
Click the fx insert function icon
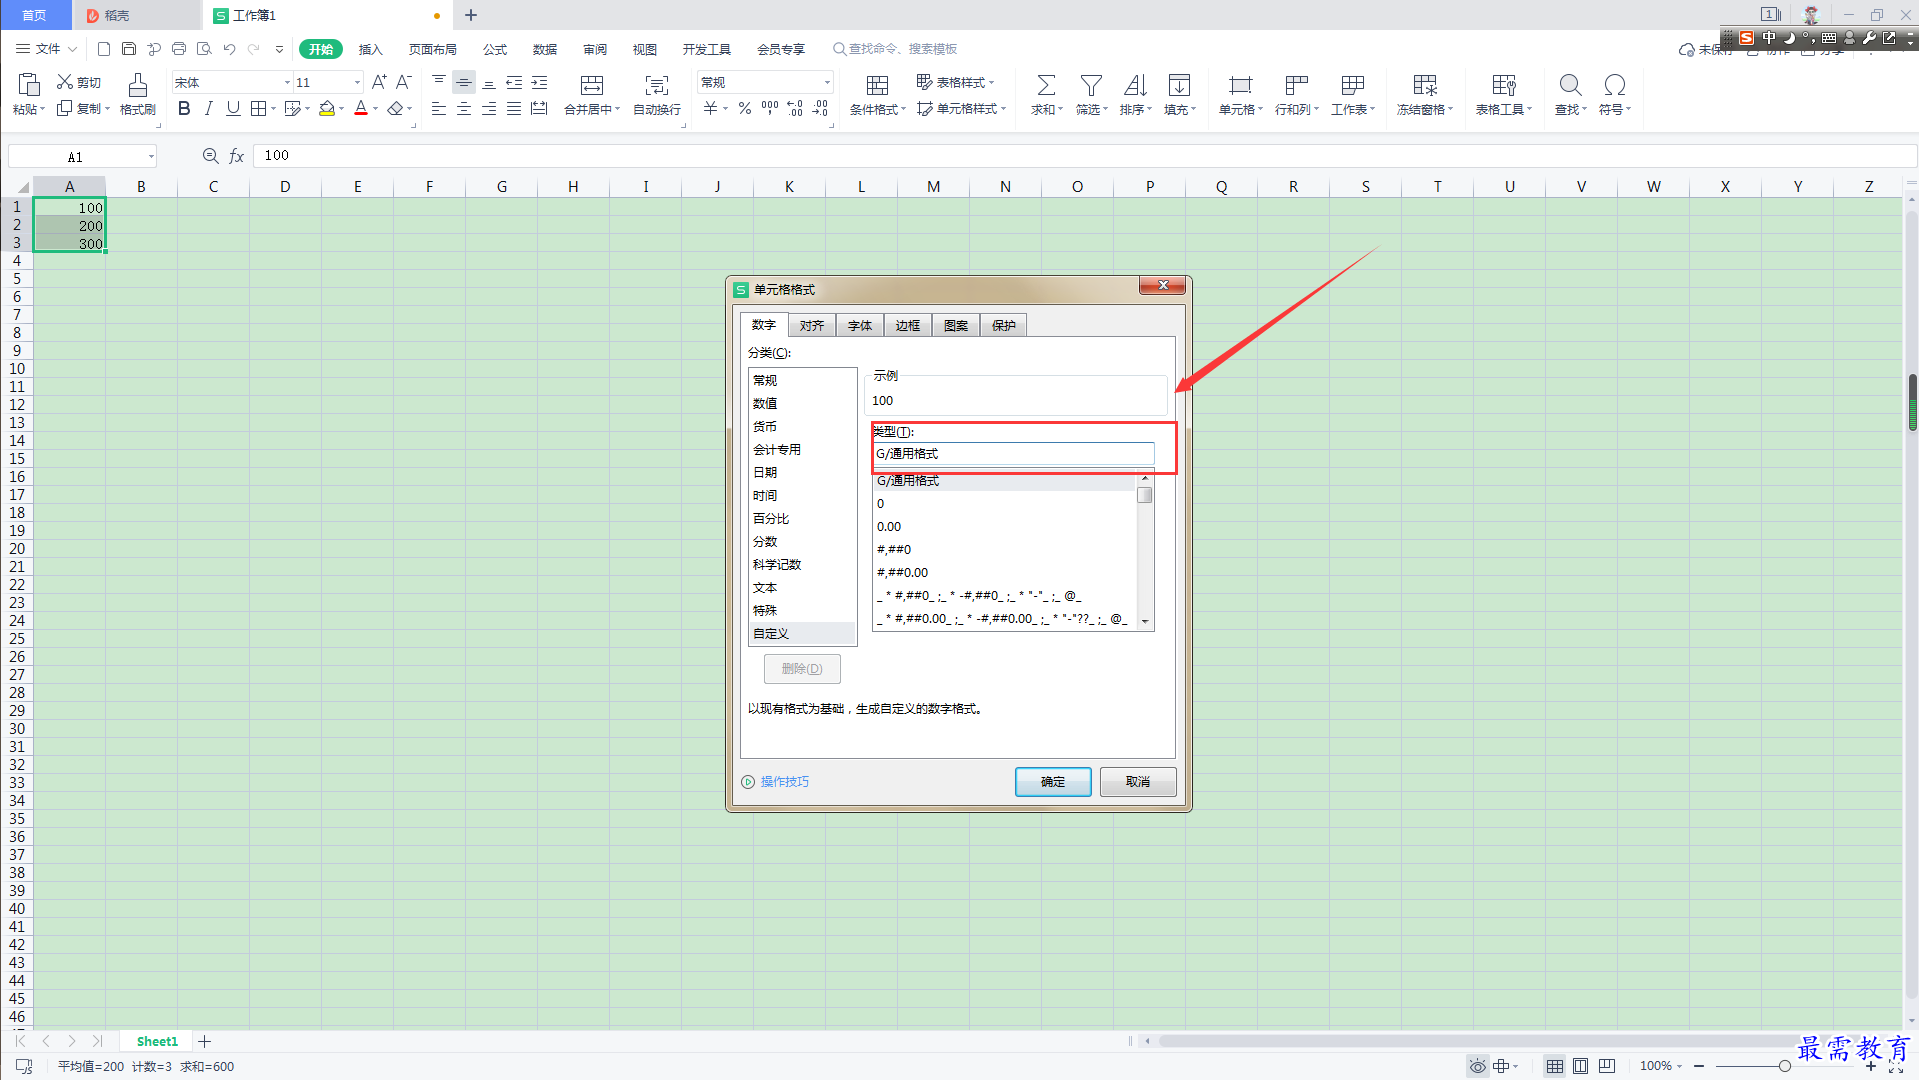237,156
